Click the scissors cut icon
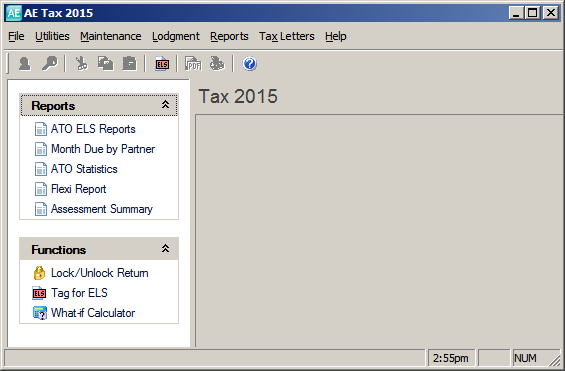The height and width of the screenshot is (371, 565). click(x=81, y=64)
